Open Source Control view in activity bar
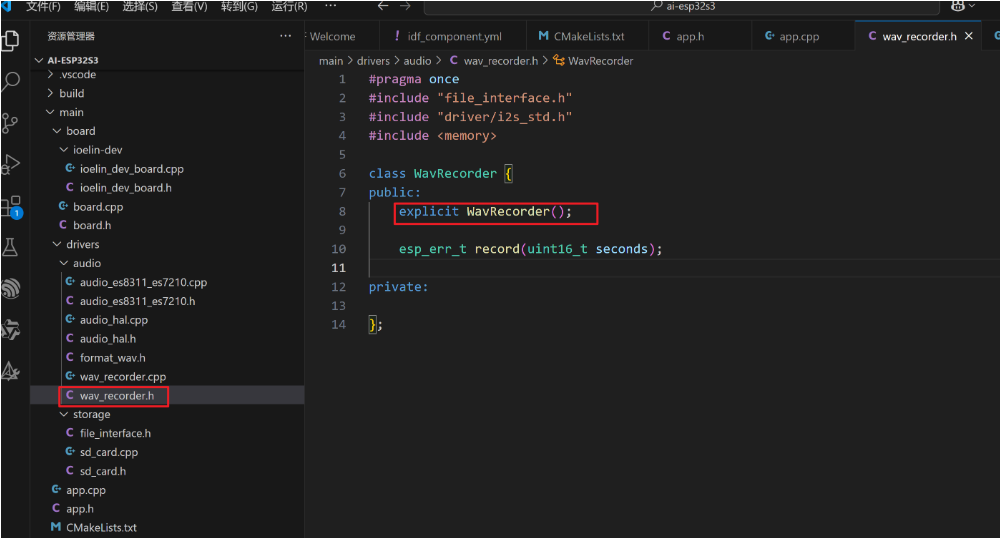 [x=11, y=123]
